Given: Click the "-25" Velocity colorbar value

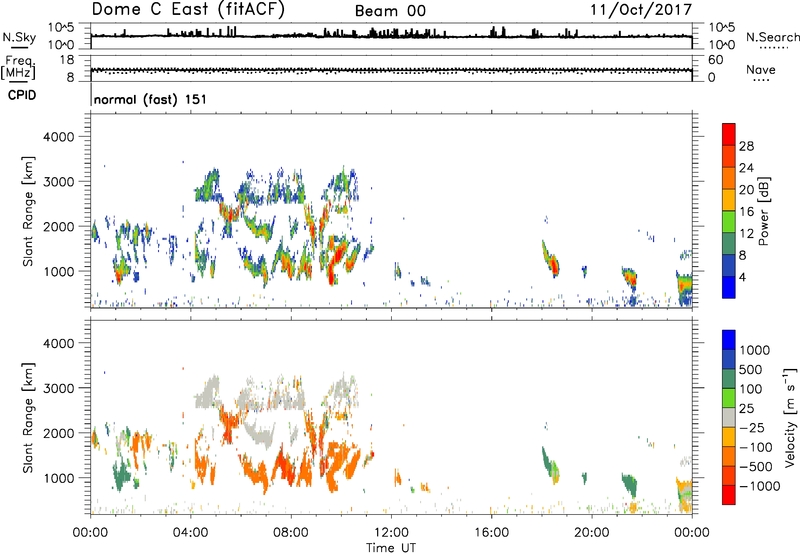Looking at the screenshot, I should 752,428.
